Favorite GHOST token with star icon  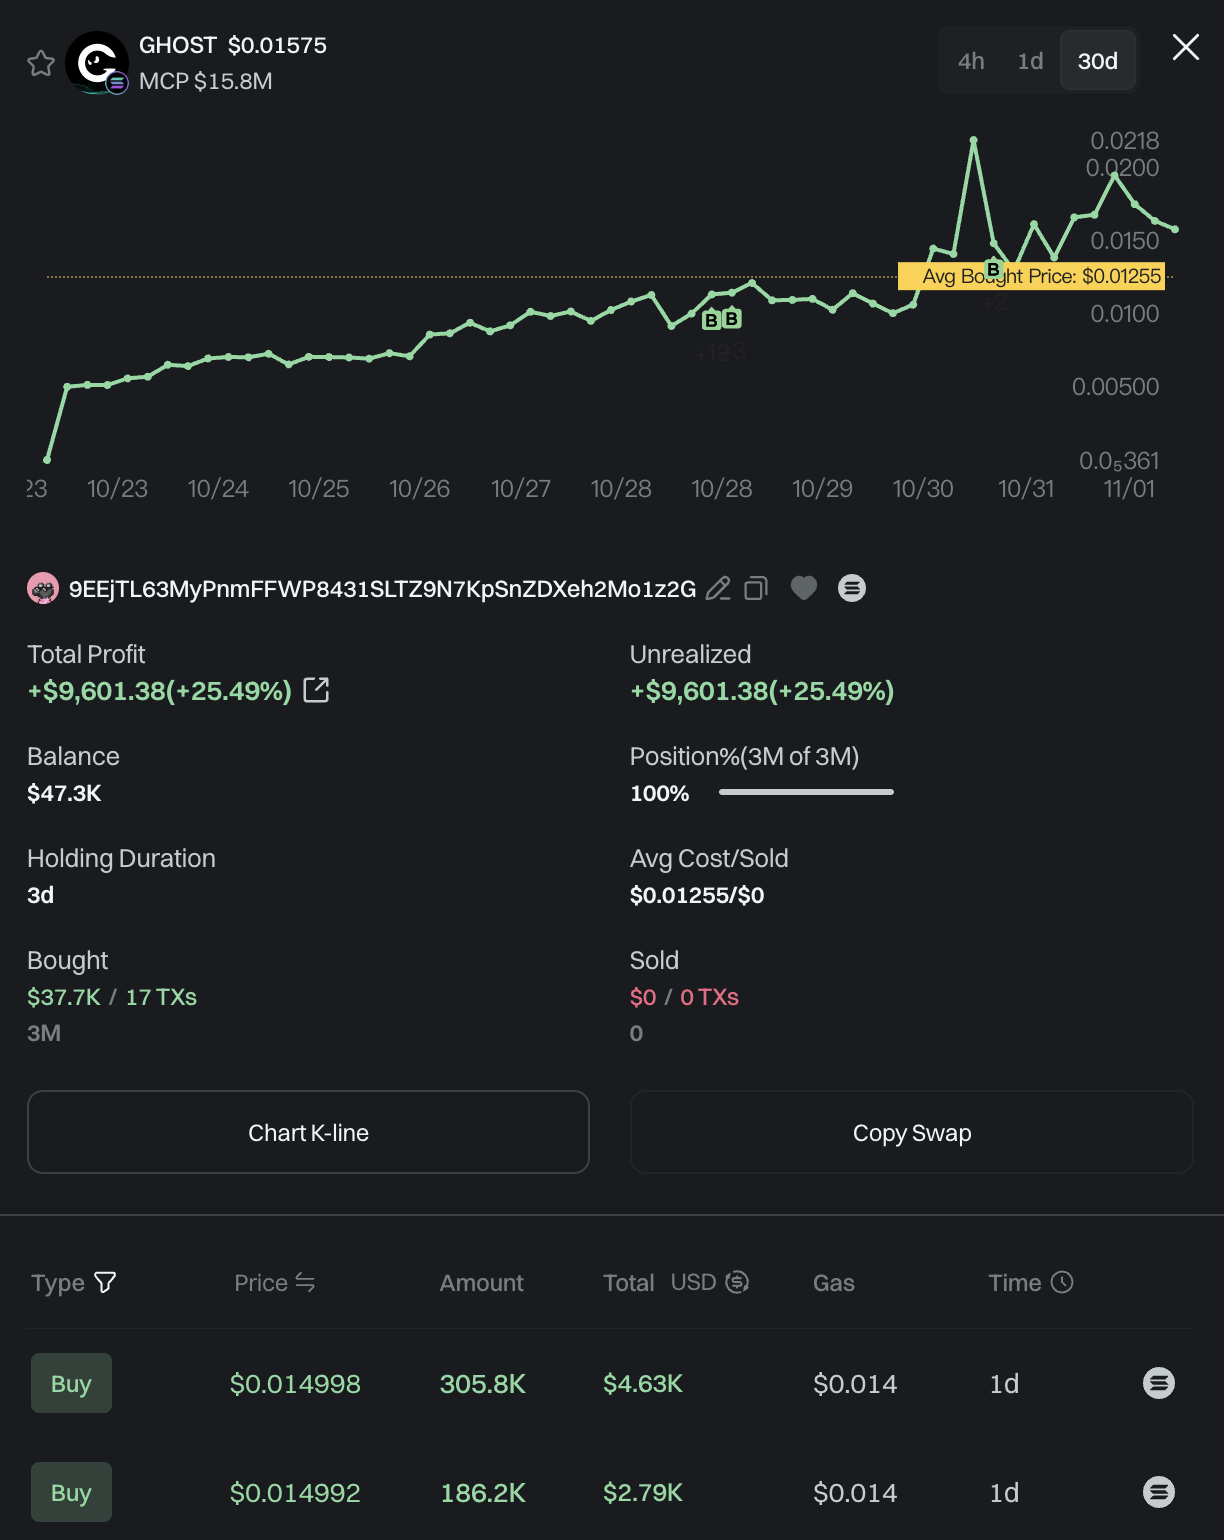41,63
